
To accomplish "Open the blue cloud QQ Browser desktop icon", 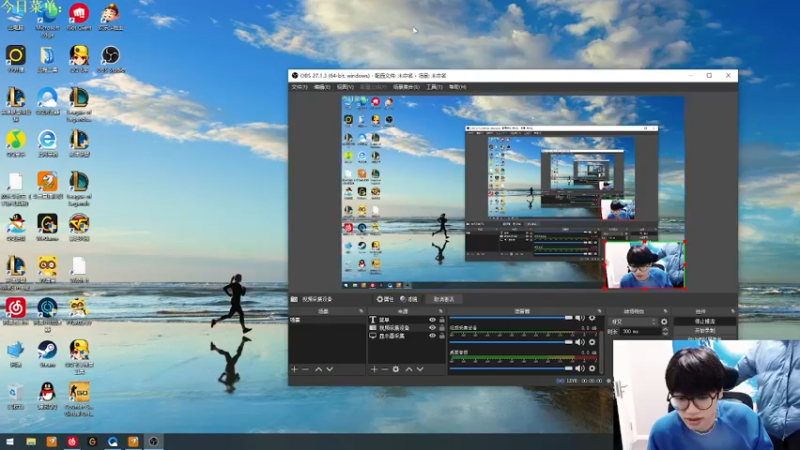I will pyautogui.click(x=47, y=101).
